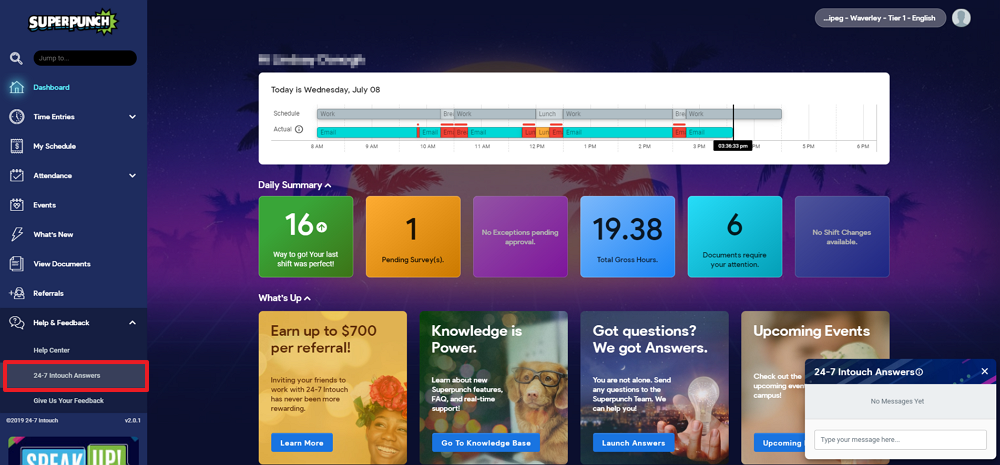1000x465 pixels.
Task: Click the What's New lightning icon
Action: (x=17, y=234)
